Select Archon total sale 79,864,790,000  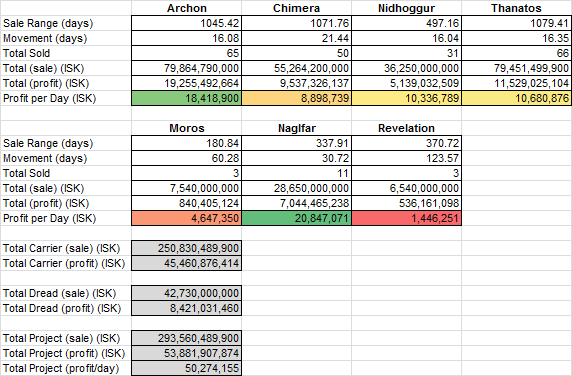coord(186,68)
